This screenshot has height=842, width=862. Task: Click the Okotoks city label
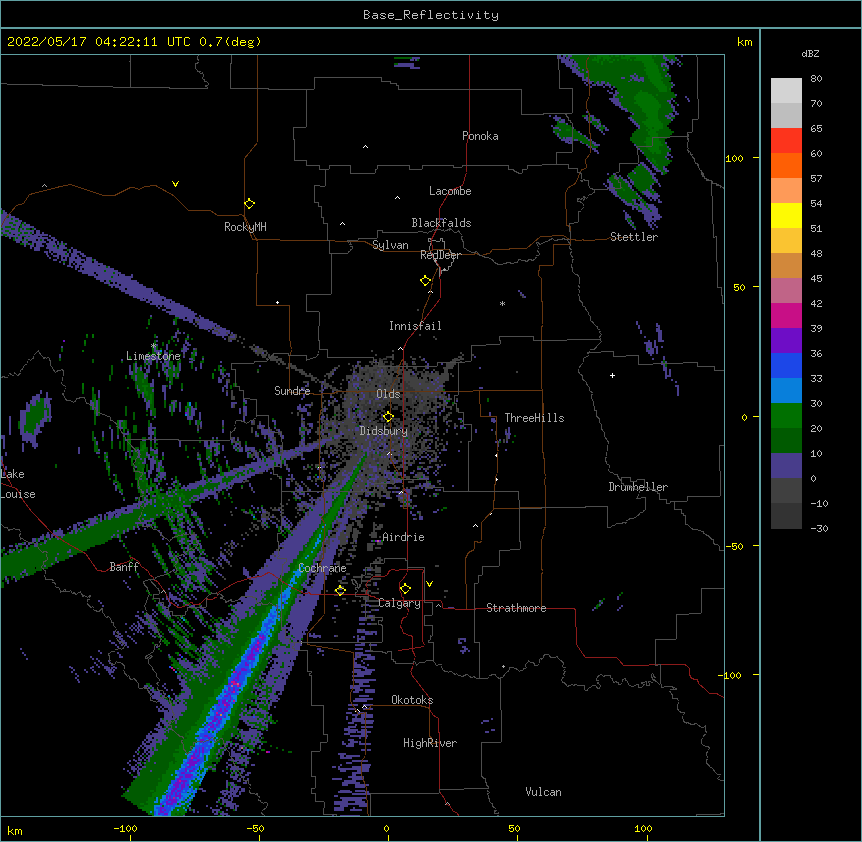pyautogui.click(x=412, y=700)
